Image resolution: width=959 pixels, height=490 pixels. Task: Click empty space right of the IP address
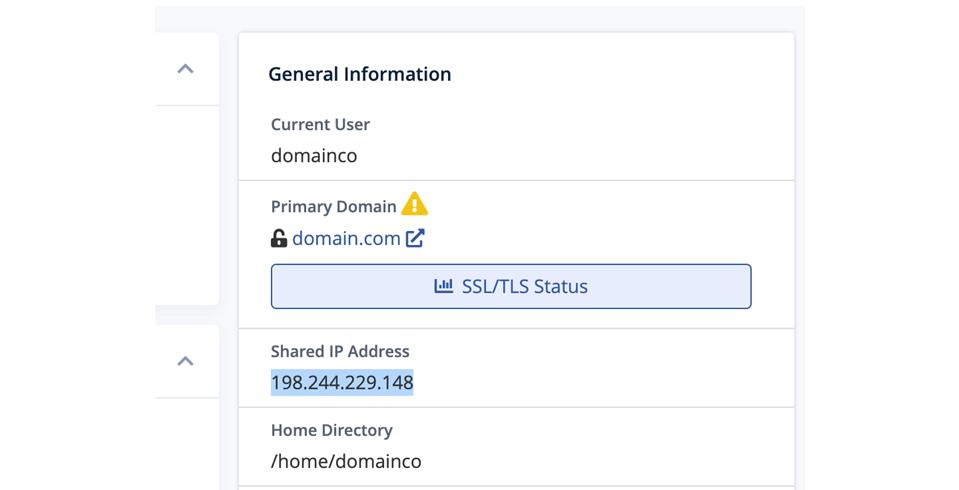(600, 382)
